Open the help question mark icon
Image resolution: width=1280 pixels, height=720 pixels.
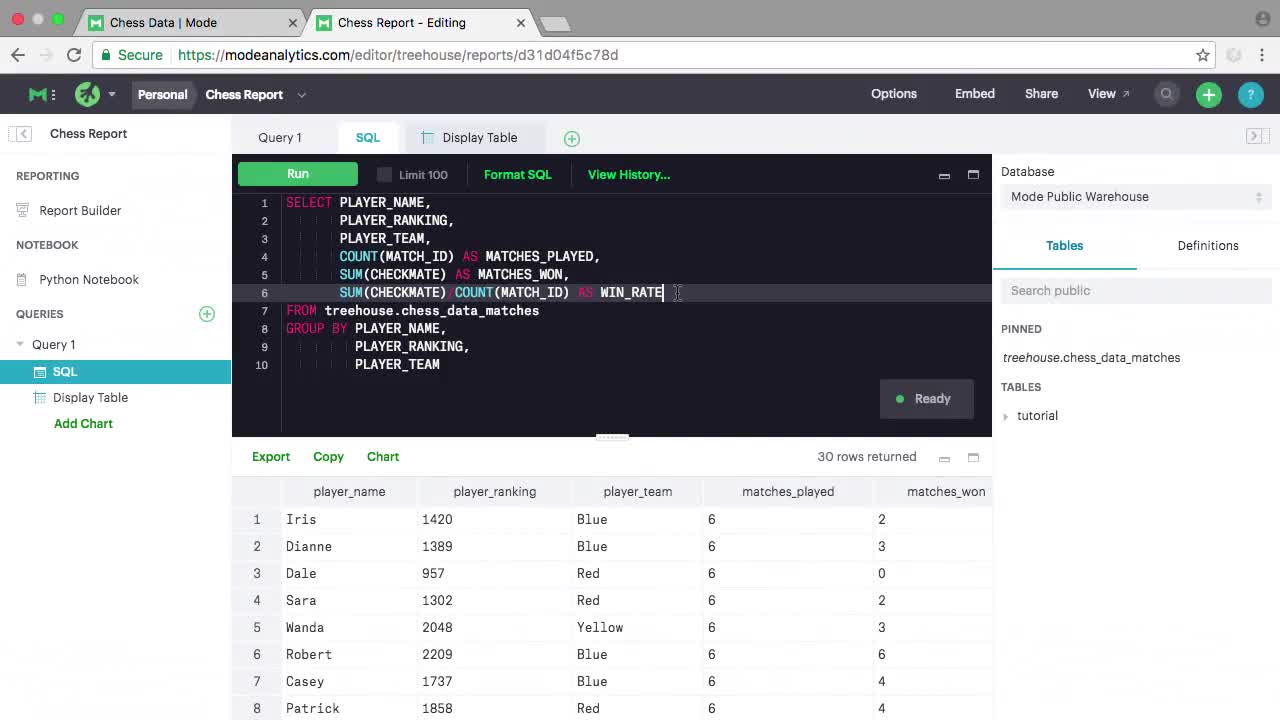(1250, 94)
